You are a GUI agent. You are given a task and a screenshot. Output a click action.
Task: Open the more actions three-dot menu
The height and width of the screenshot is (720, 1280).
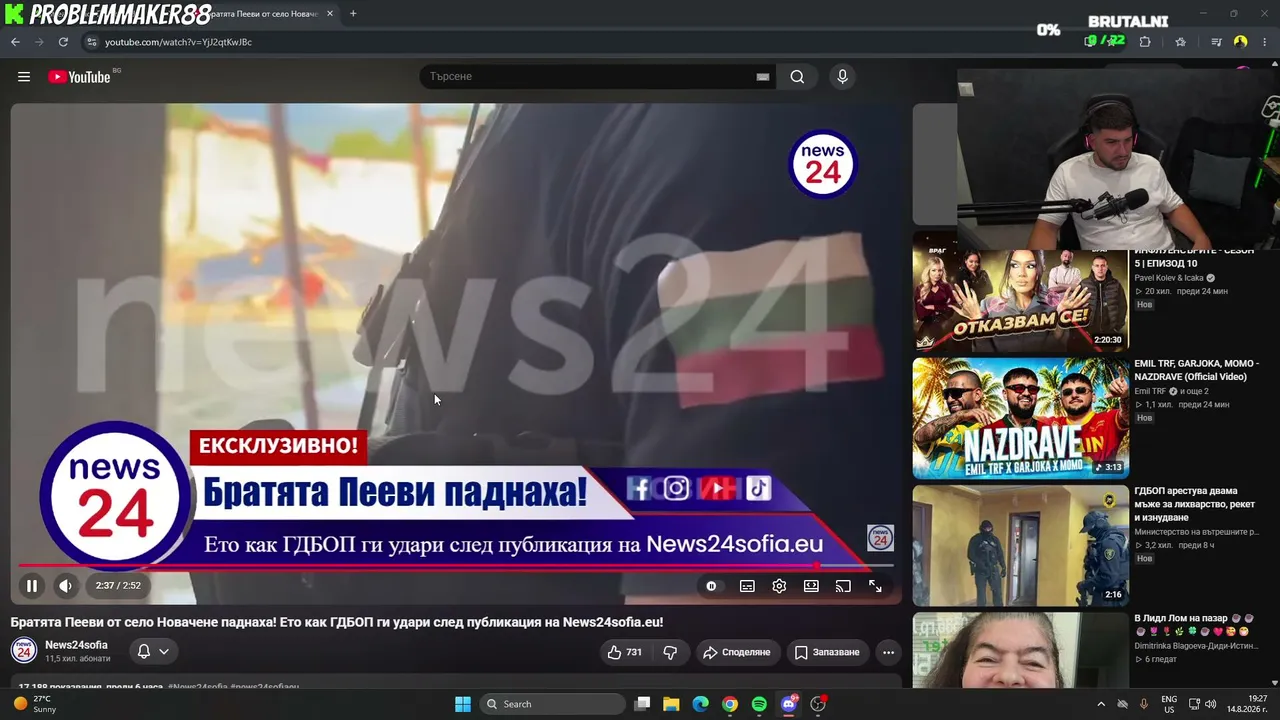click(888, 652)
